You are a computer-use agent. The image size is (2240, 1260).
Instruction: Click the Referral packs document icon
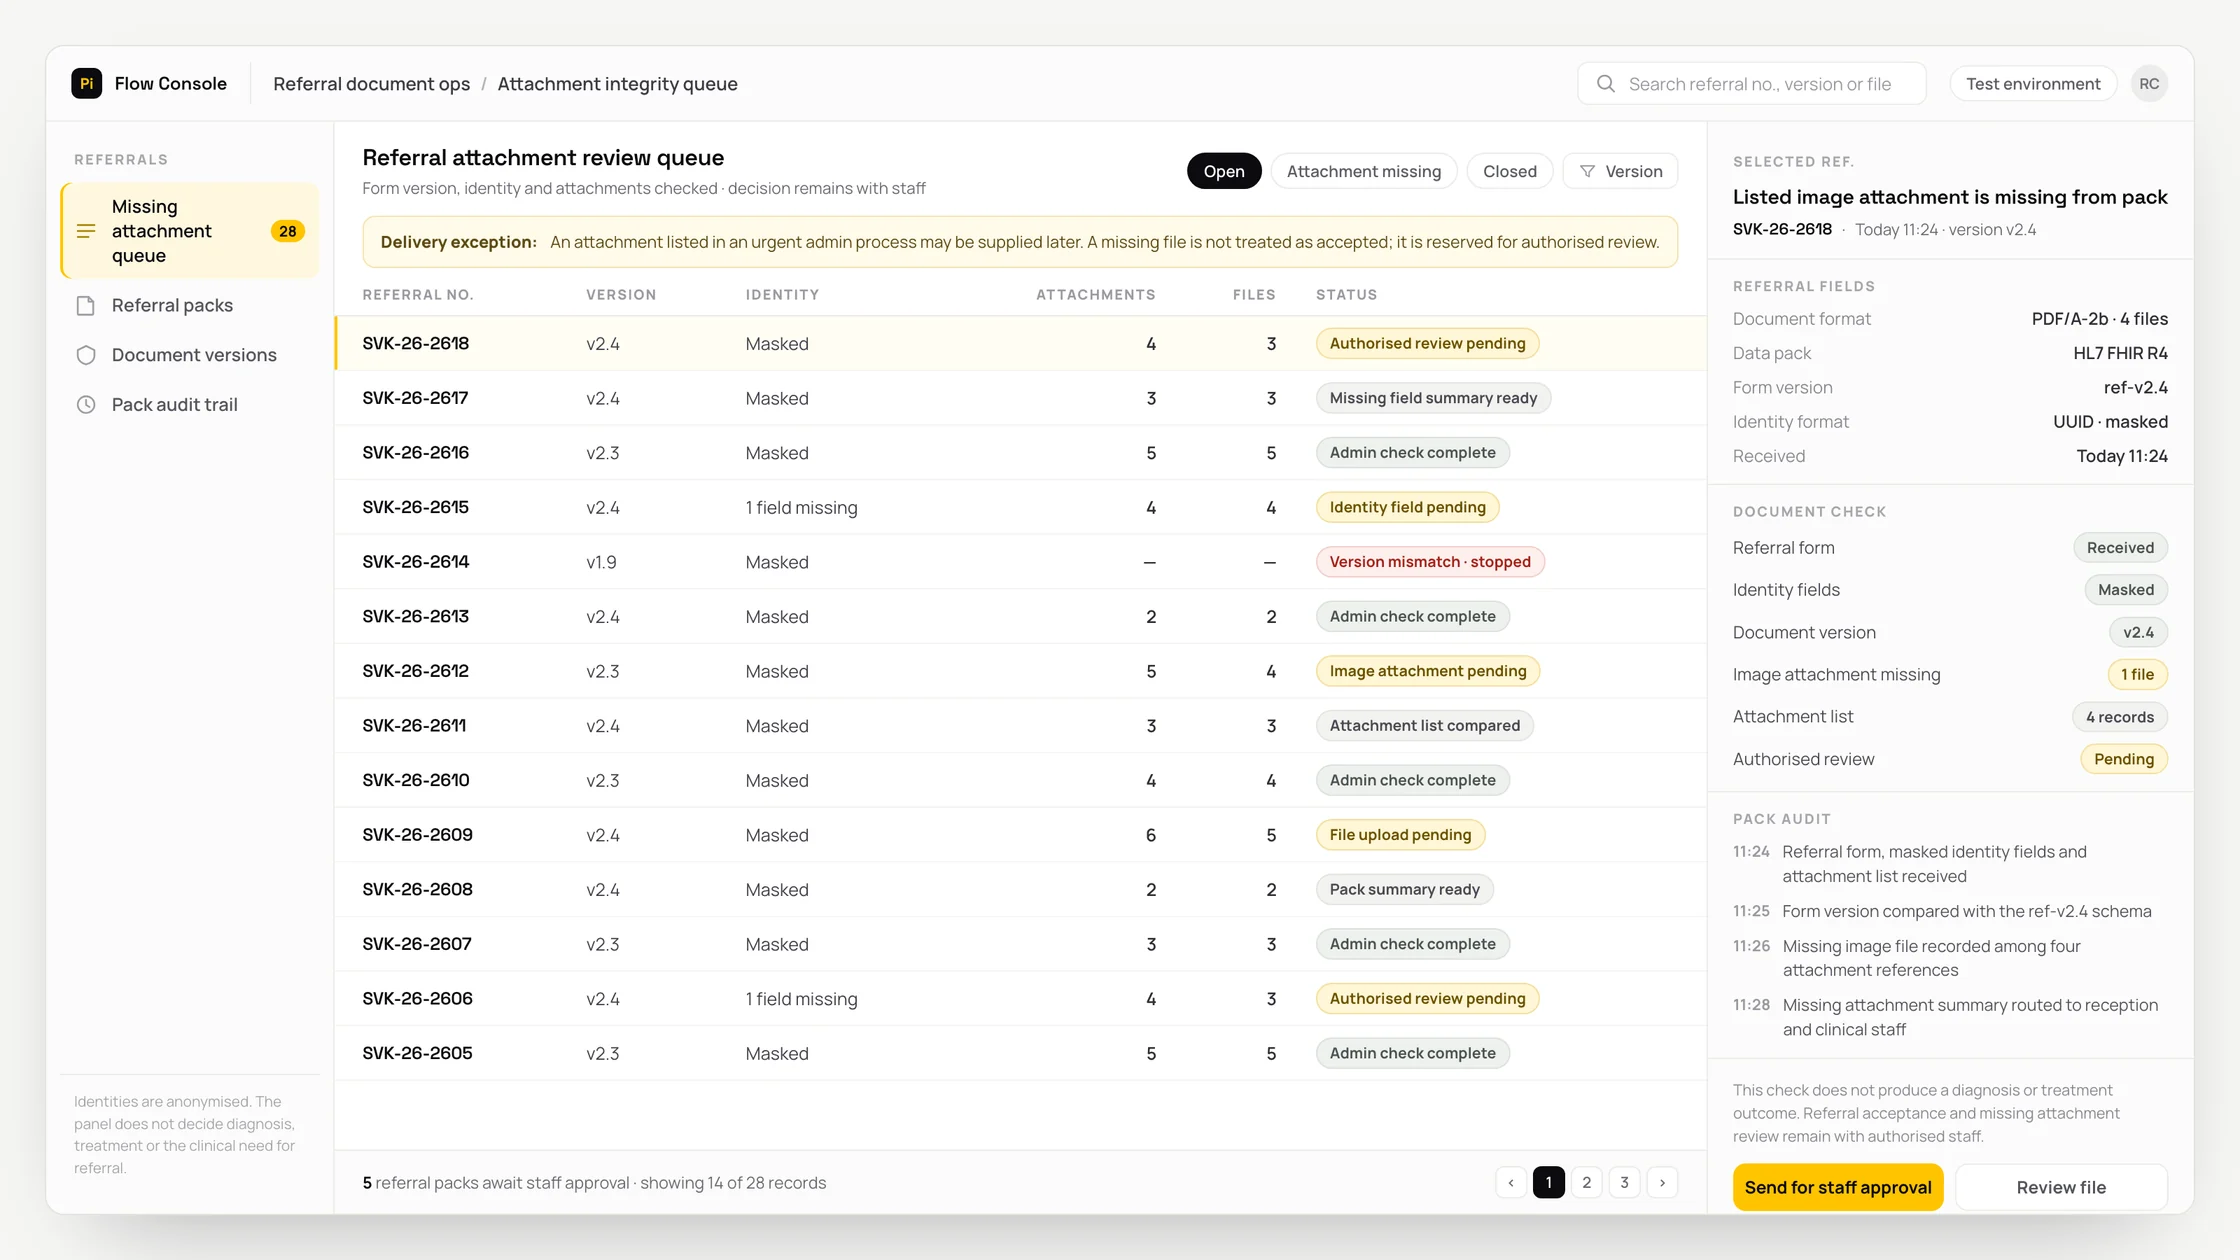click(x=86, y=305)
